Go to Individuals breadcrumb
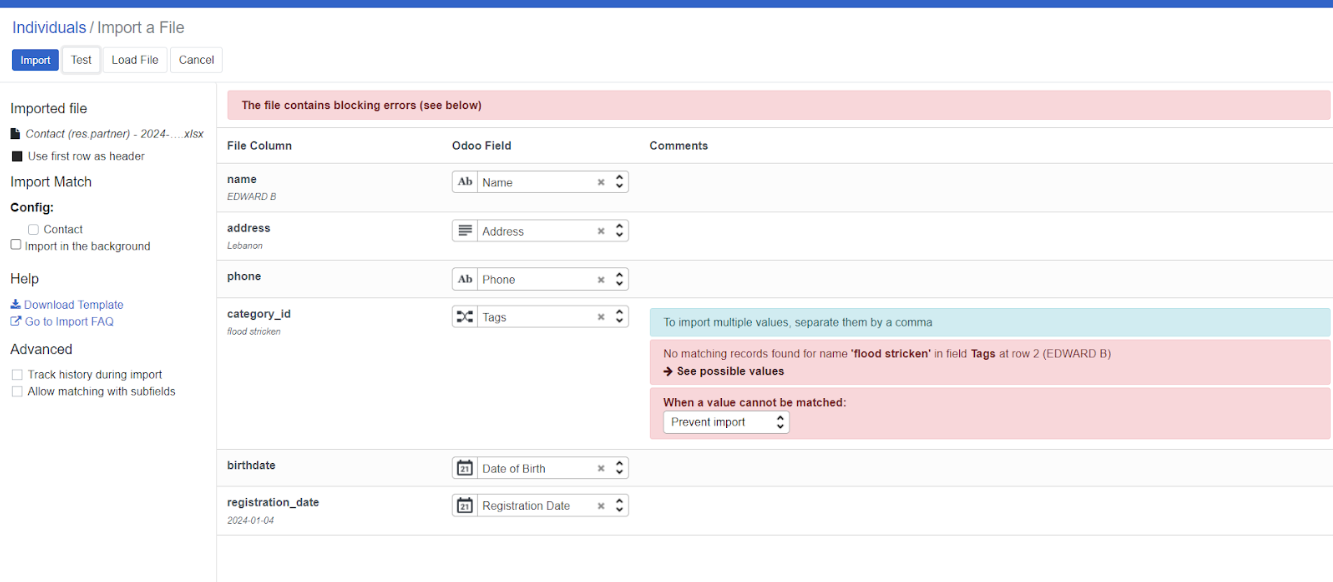Screen dimensions: 1333x582 click(x=49, y=28)
